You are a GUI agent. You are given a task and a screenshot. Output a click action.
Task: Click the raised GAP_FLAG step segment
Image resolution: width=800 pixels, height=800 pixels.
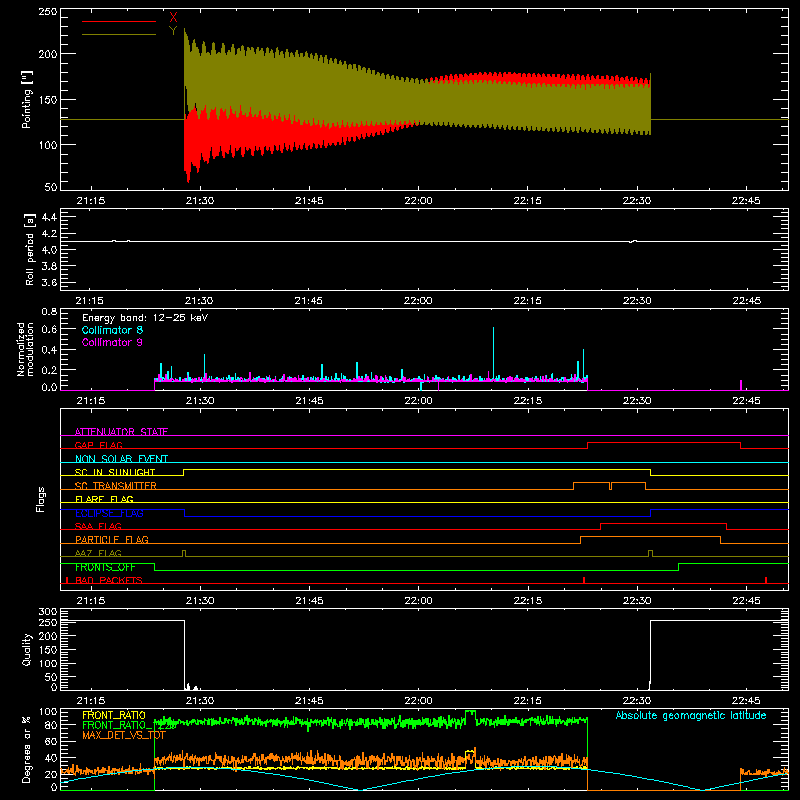[664, 443]
